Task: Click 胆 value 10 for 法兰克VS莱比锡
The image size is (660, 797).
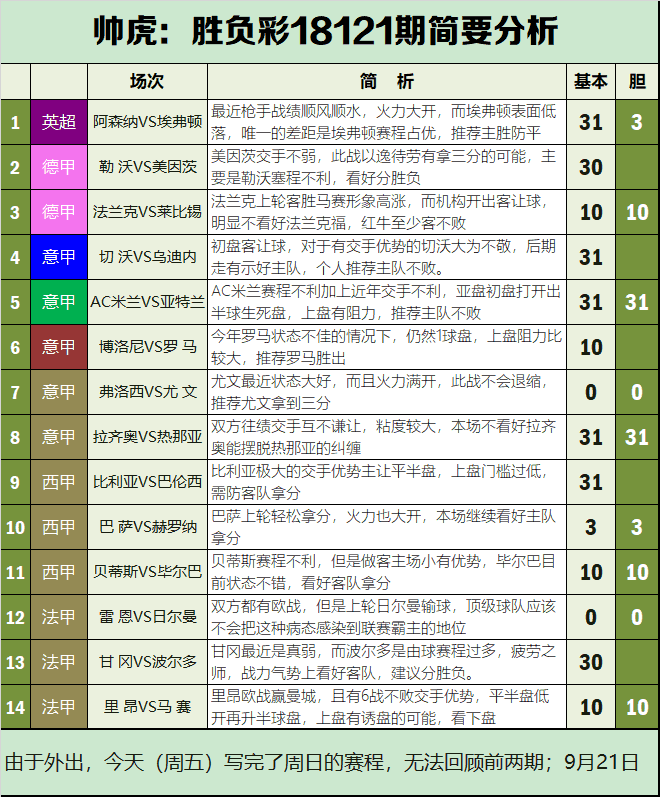Action: coord(637,212)
